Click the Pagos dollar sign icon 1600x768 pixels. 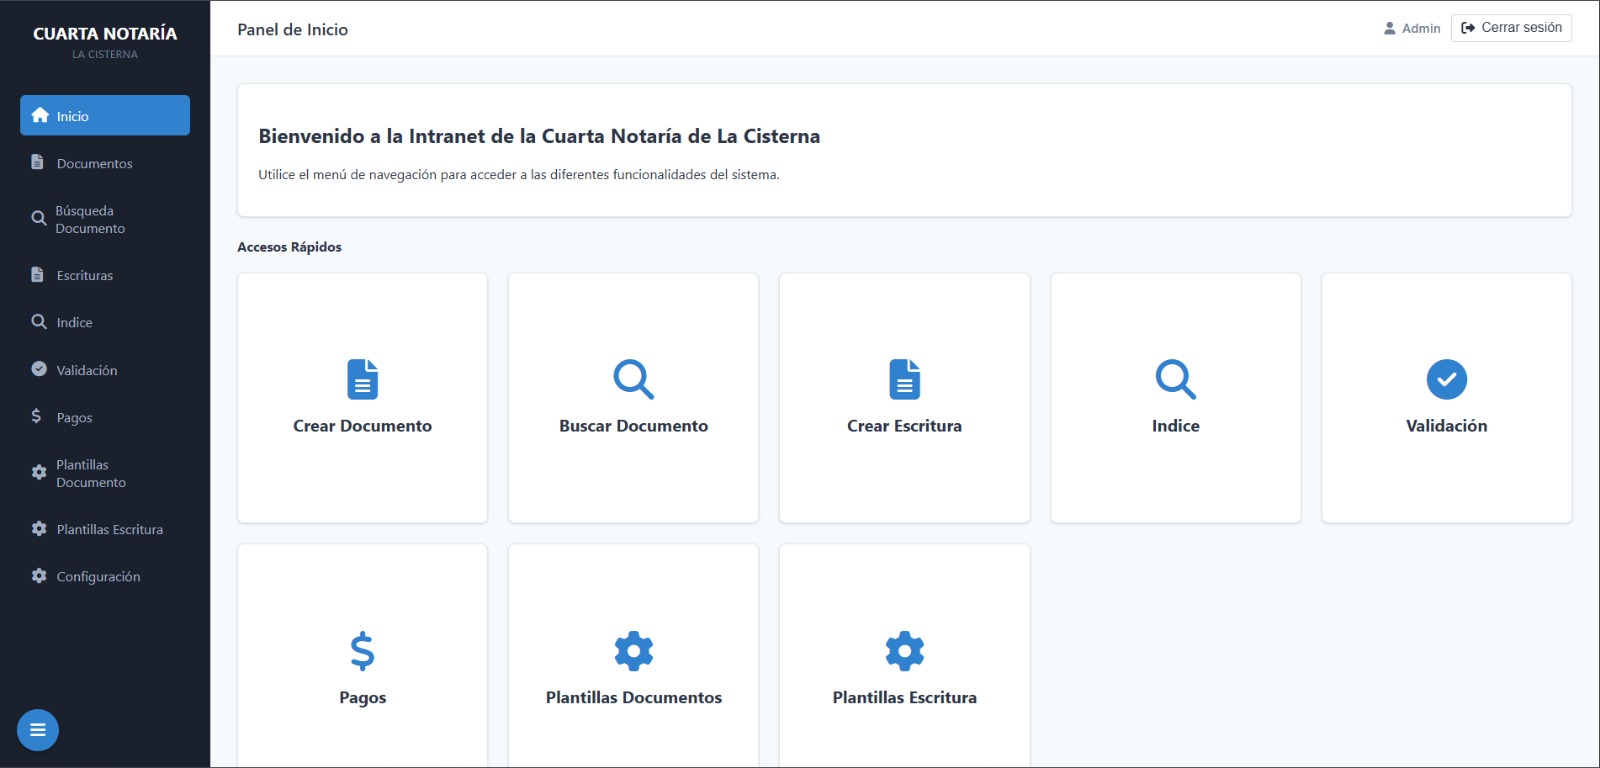click(362, 651)
